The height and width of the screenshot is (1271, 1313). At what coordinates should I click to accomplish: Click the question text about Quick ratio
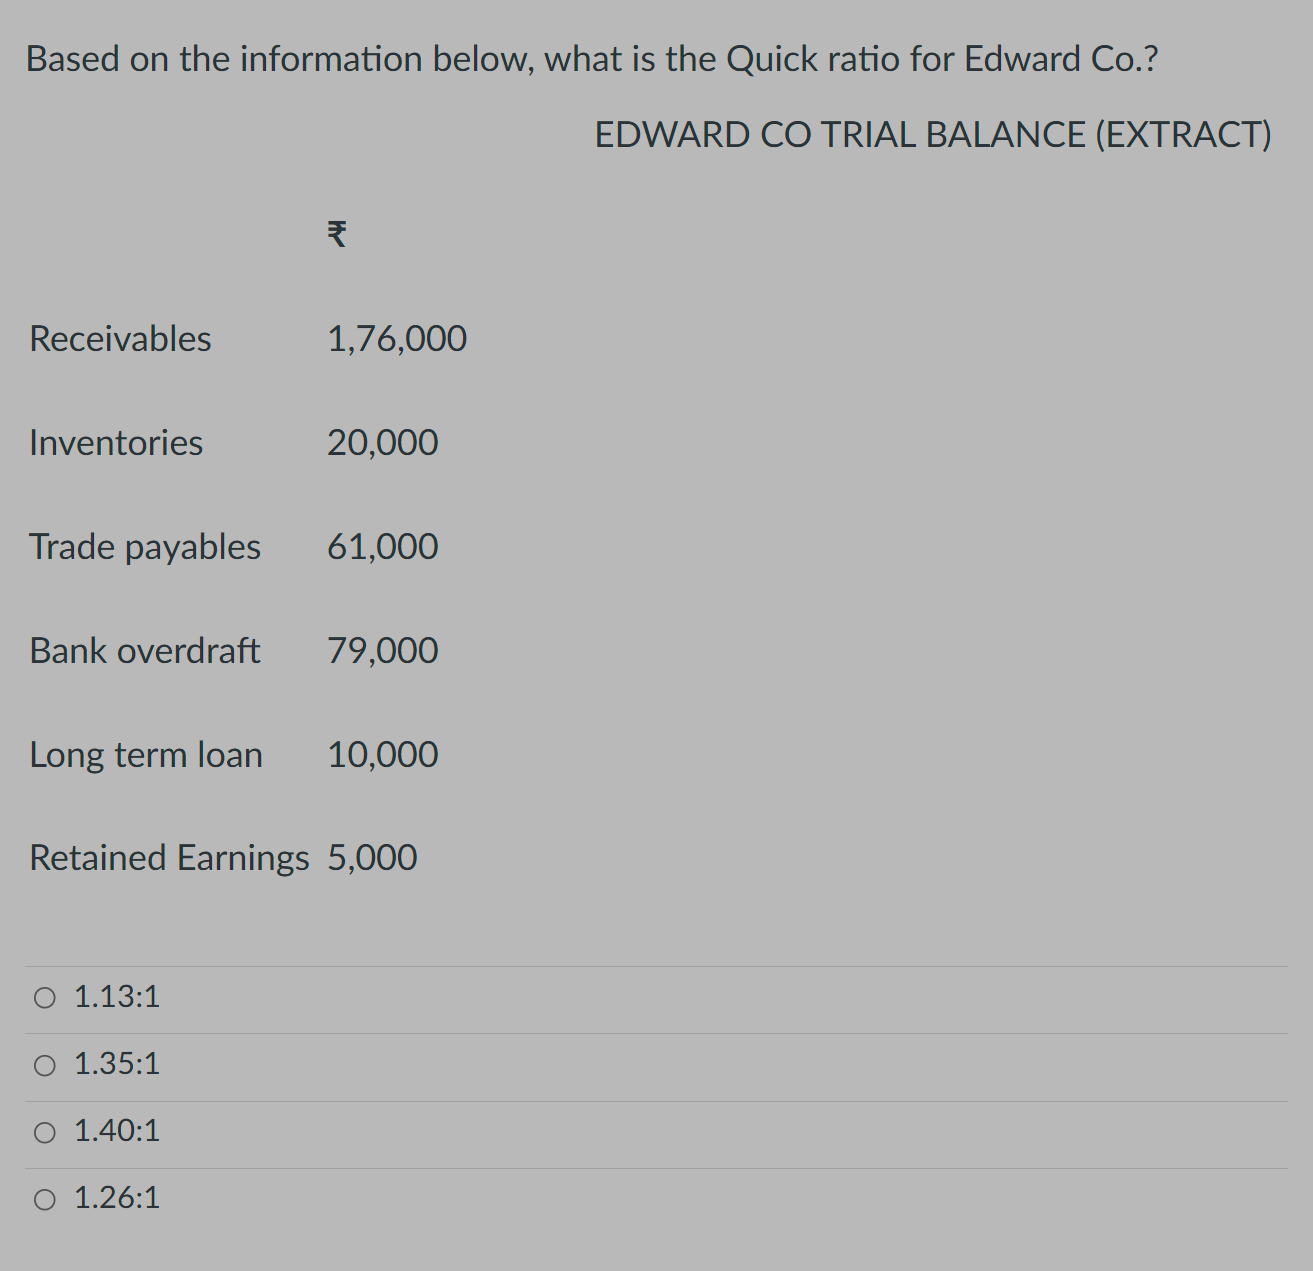point(591,58)
